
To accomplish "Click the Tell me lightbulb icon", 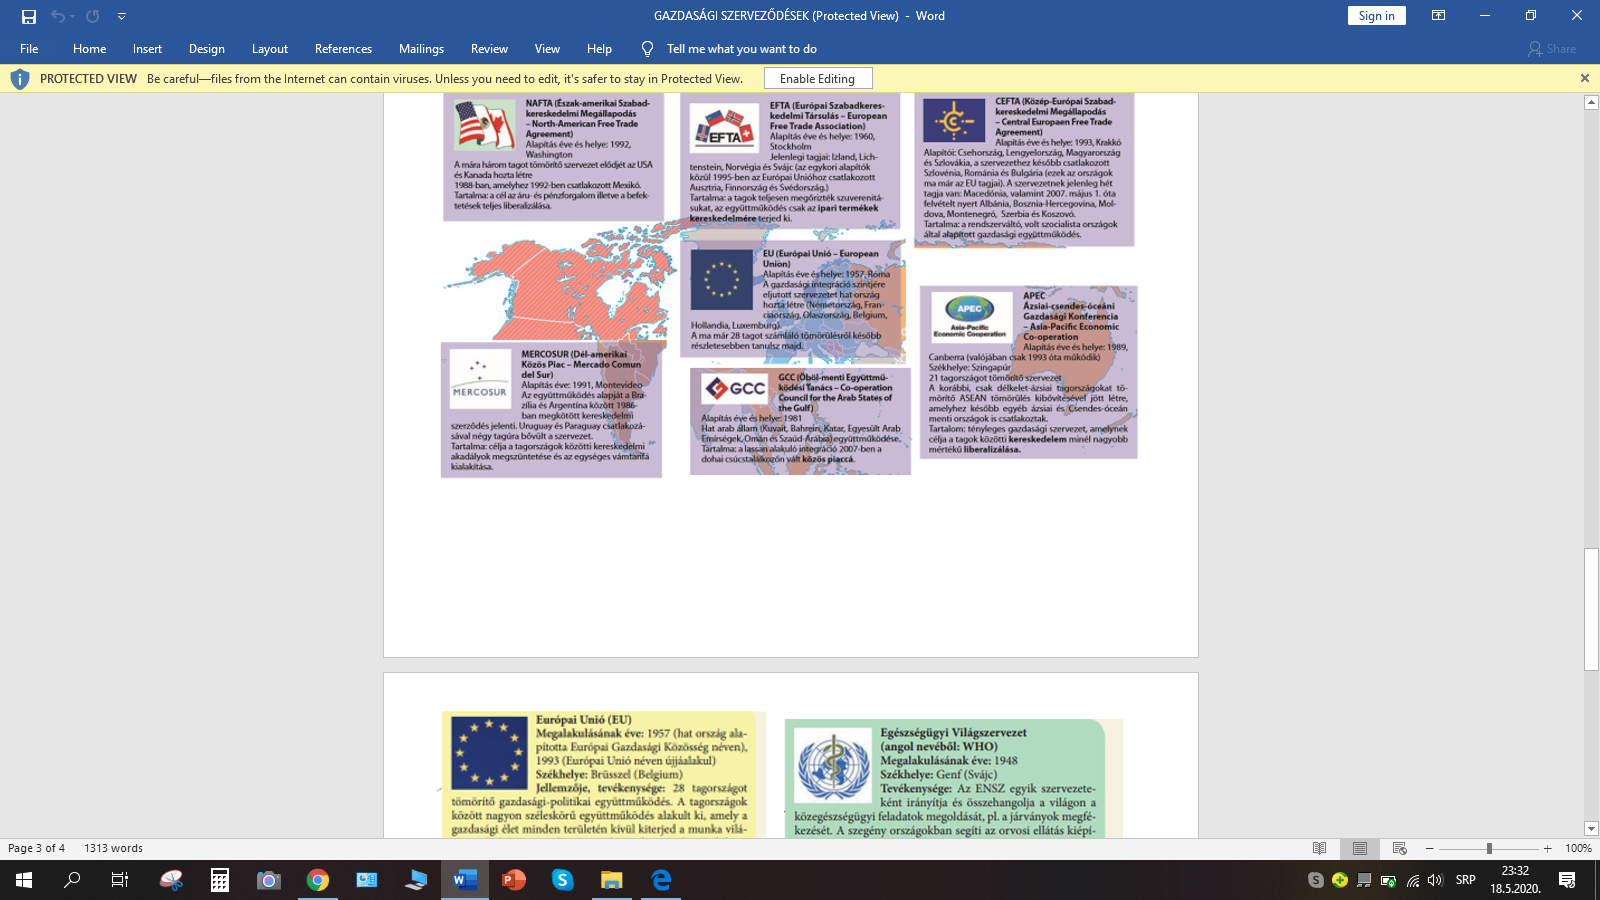I will (647, 49).
